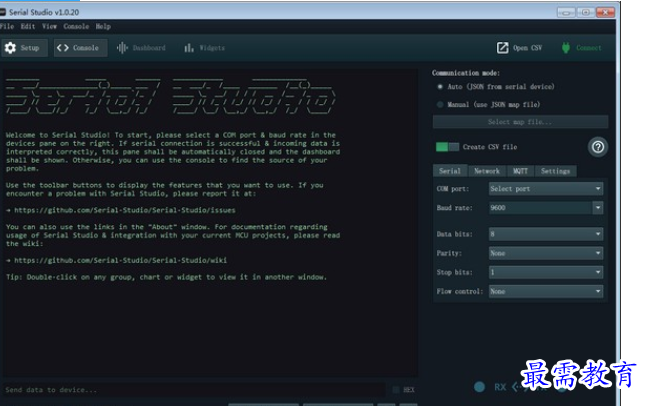Select Auto (JSON from serial device) mode

[440, 87]
